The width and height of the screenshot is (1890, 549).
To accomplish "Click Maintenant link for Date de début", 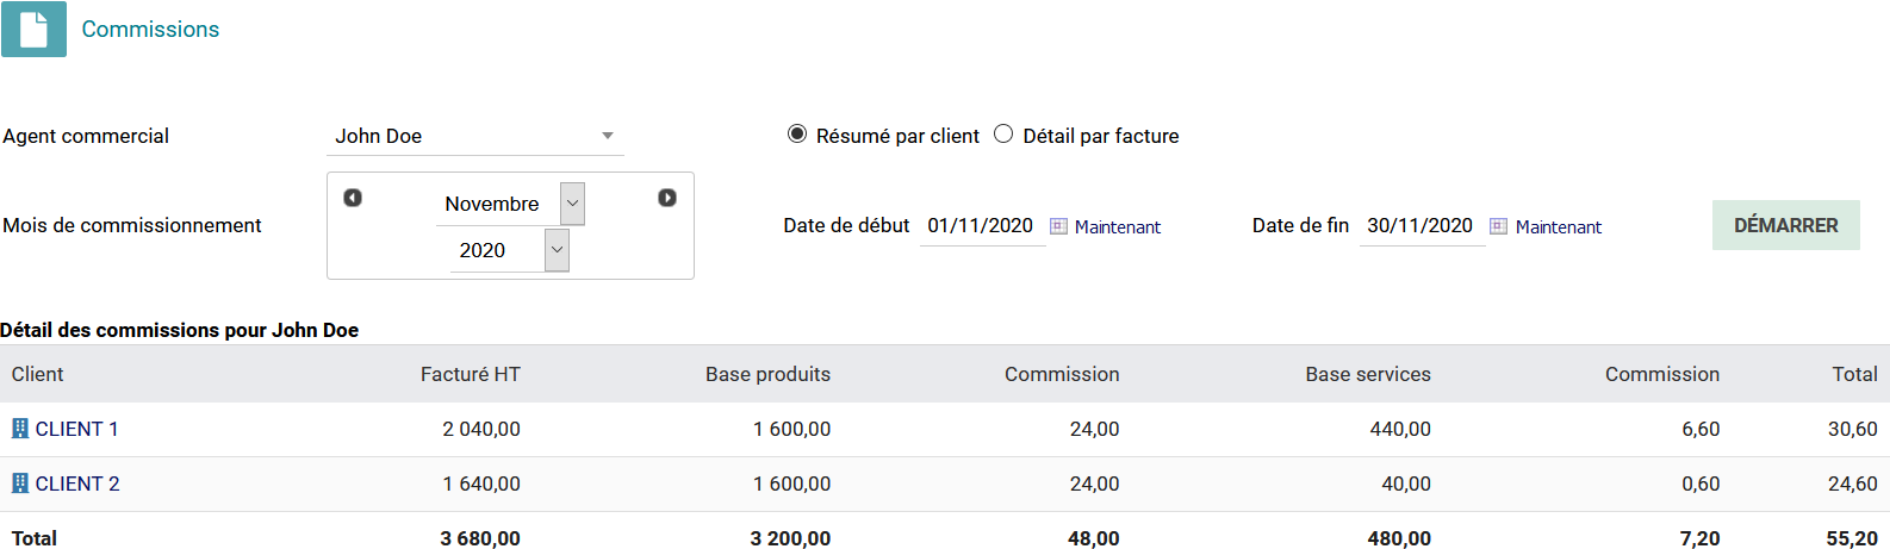I will click(1117, 227).
